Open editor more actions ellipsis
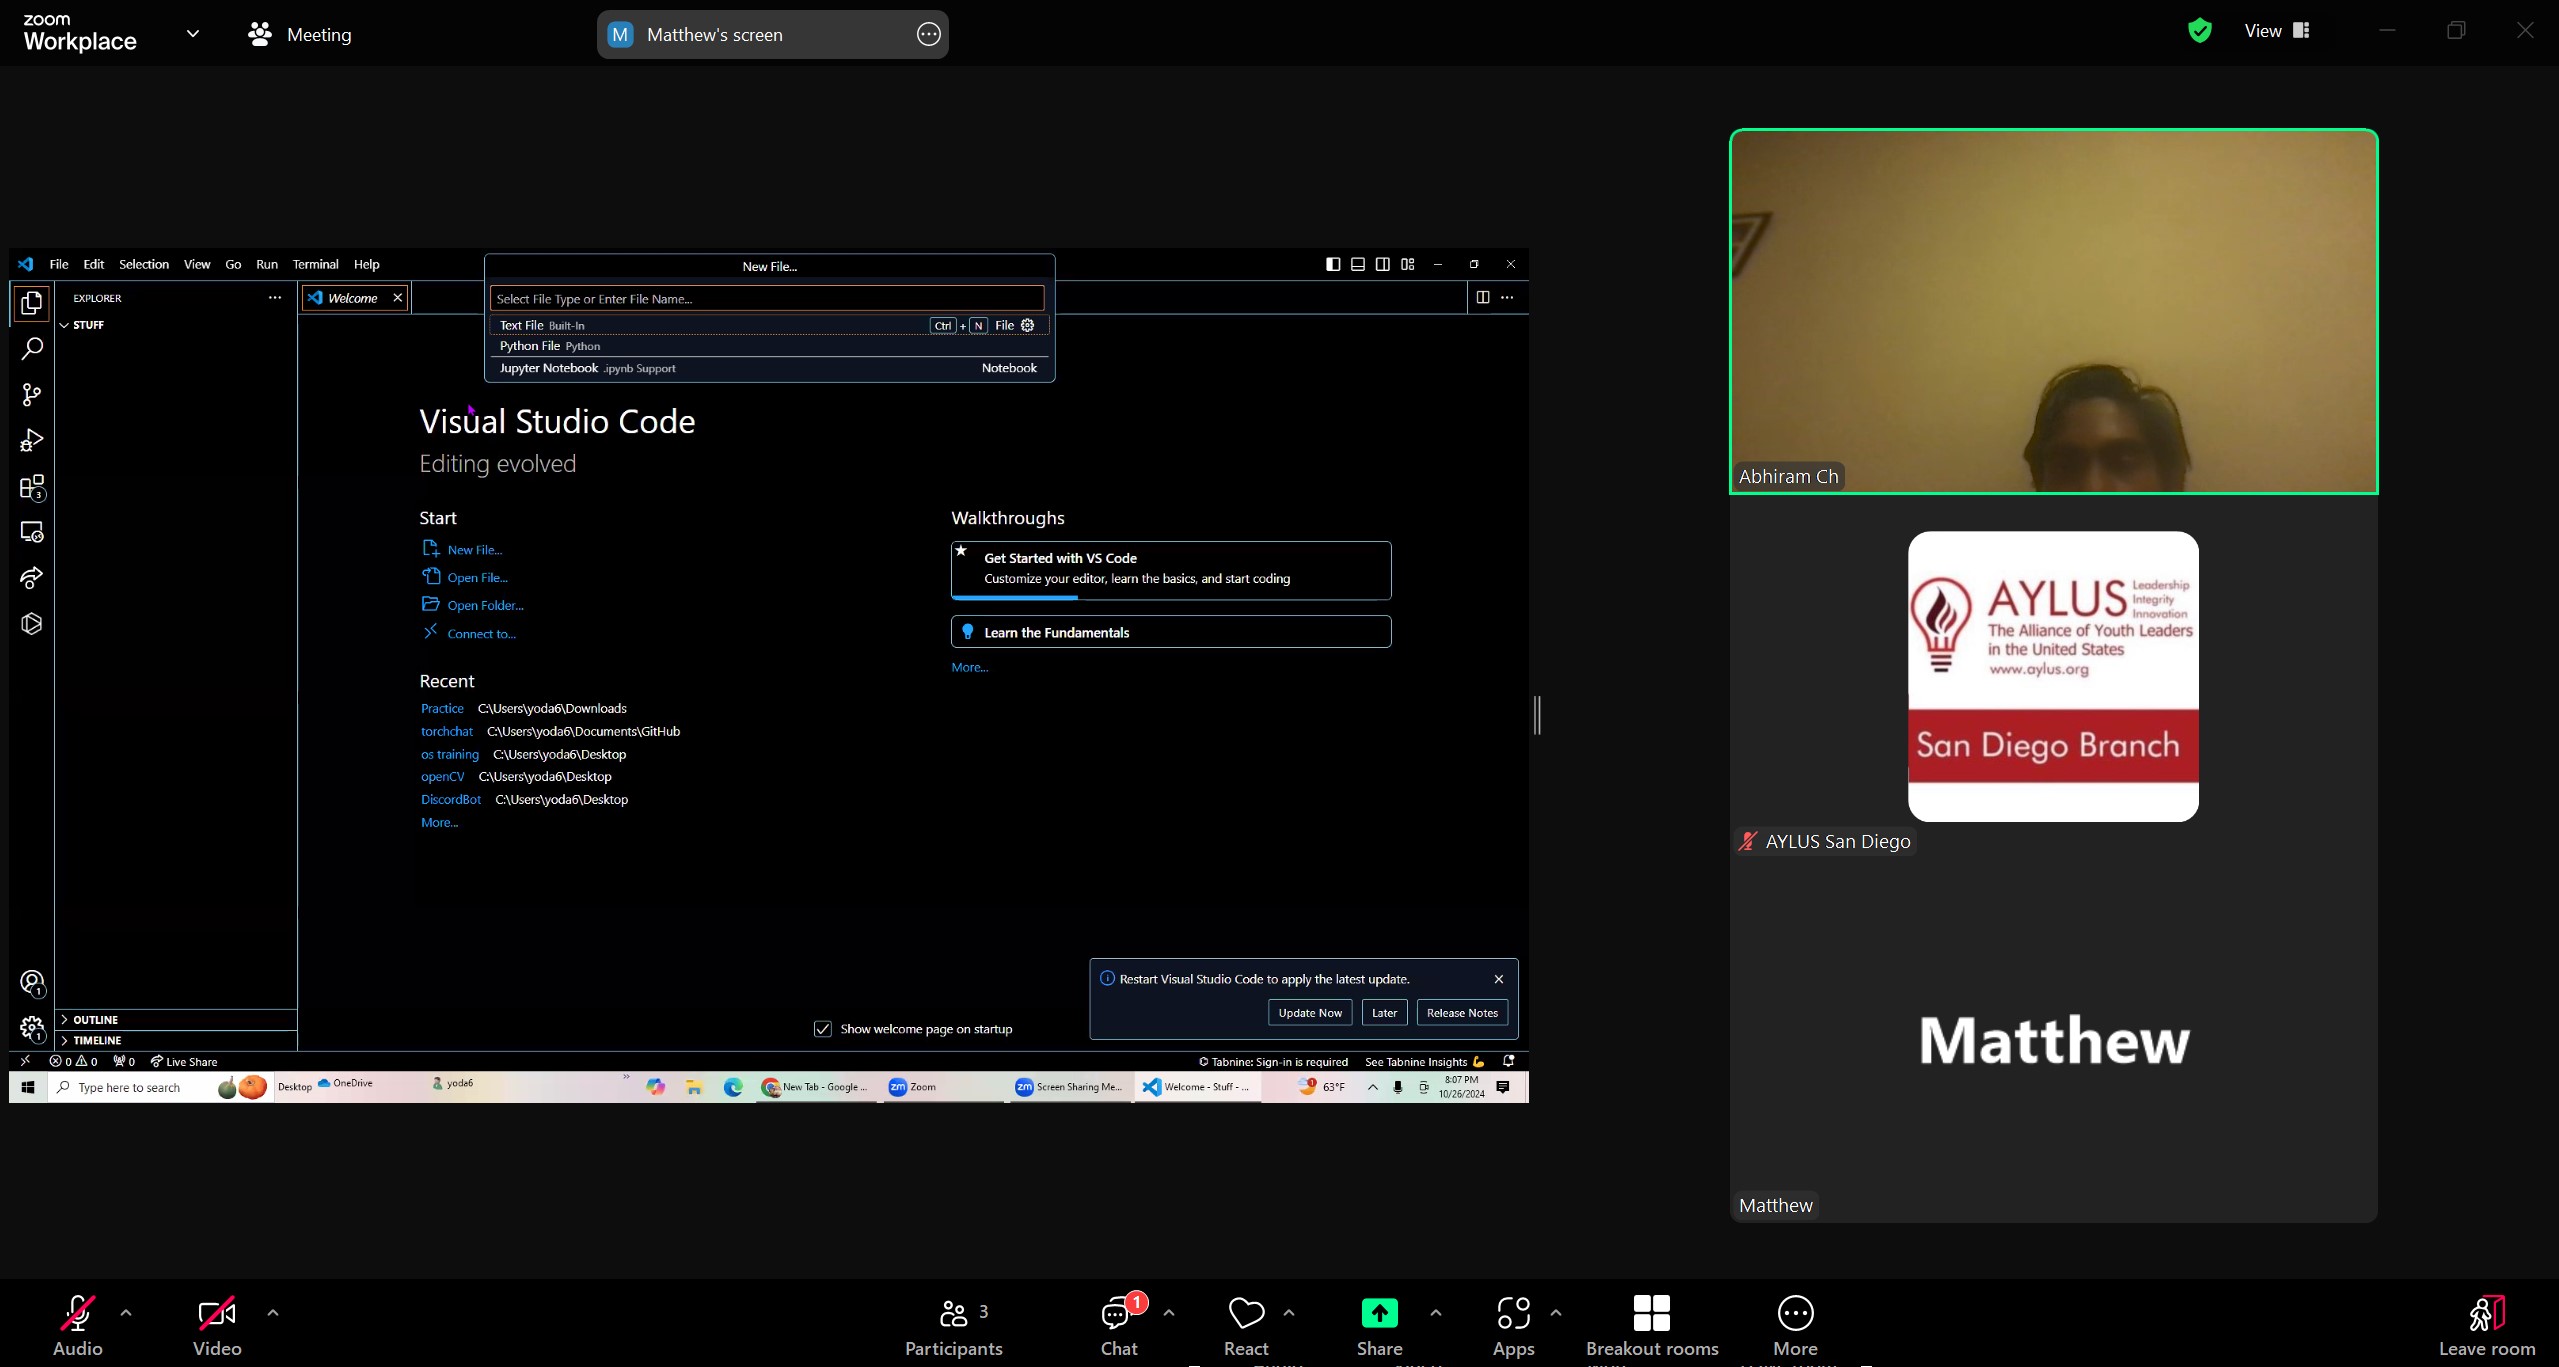This screenshot has width=2559, height=1367. [x=1507, y=297]
